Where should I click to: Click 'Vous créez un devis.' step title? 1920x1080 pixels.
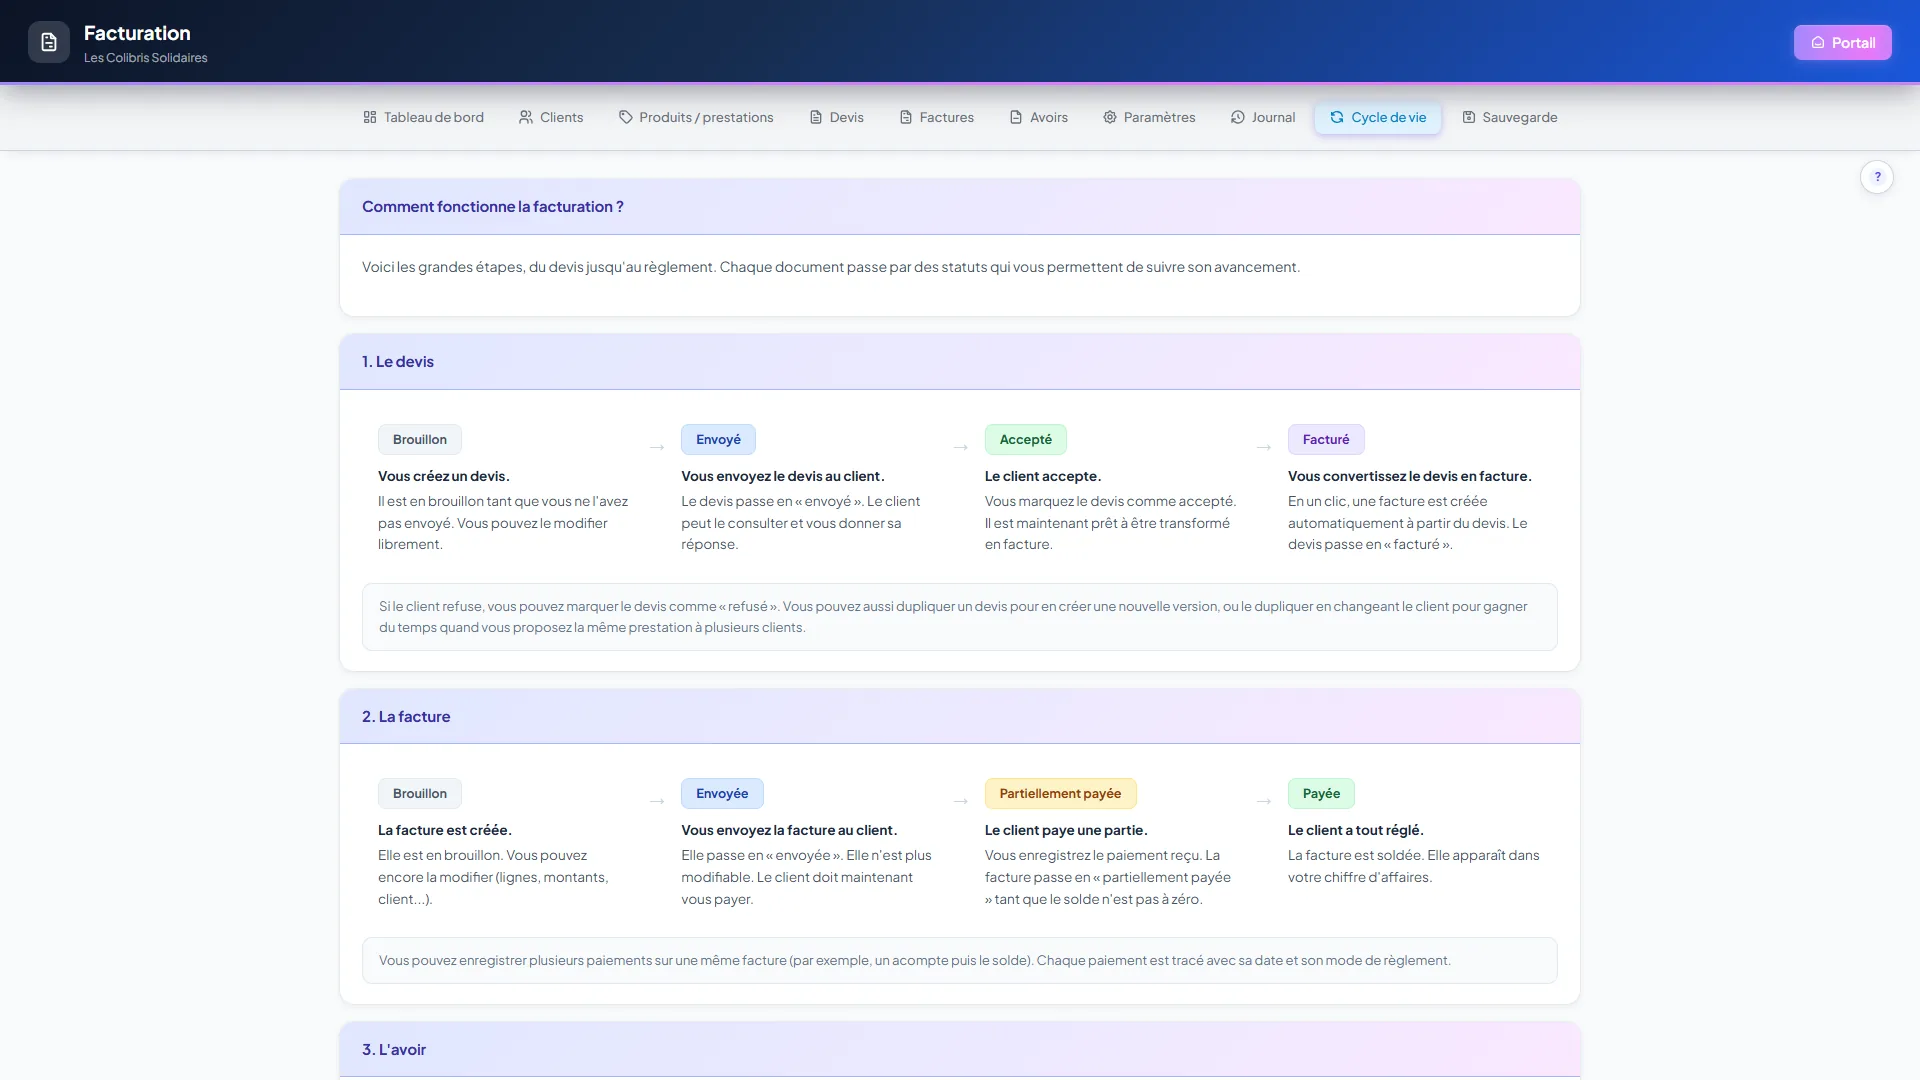point(444,476)
